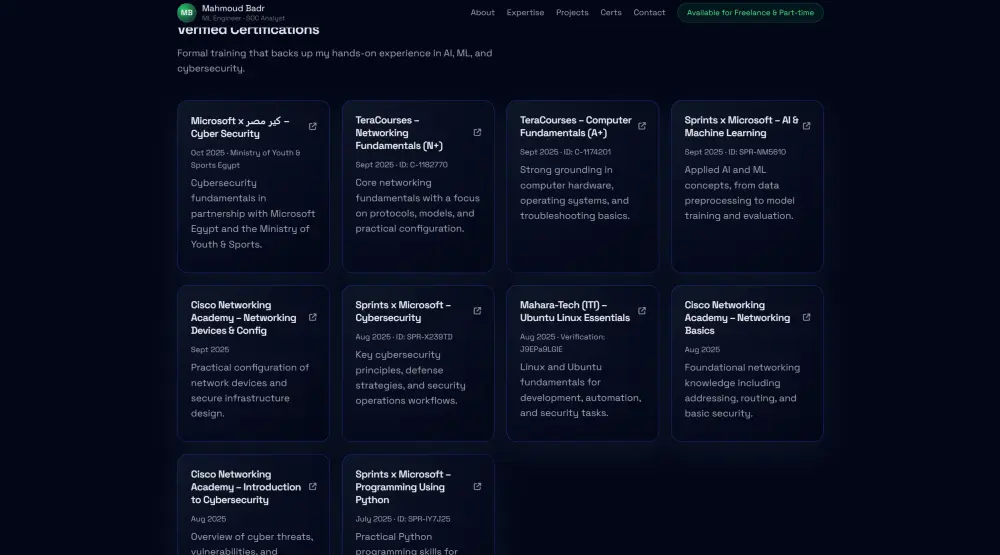Click 'Applied AI and ML concepts' description

click(739, 193)
